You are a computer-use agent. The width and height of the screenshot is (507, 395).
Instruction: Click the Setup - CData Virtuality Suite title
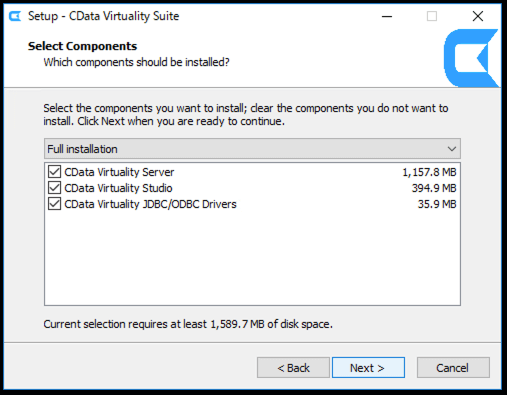104,16
